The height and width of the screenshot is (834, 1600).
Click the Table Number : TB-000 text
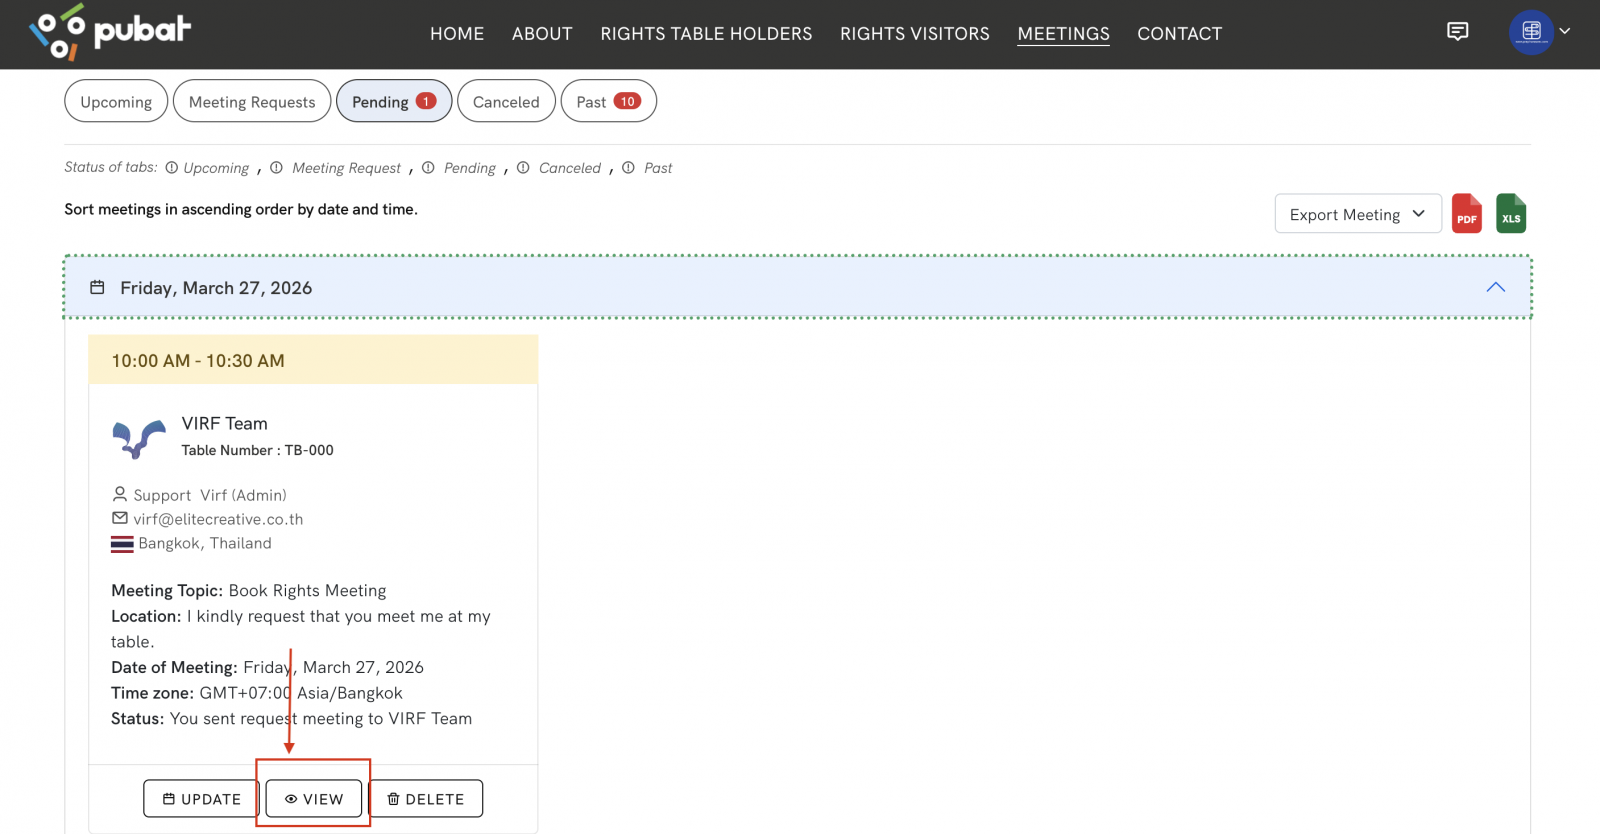click(x=257, y=450)
